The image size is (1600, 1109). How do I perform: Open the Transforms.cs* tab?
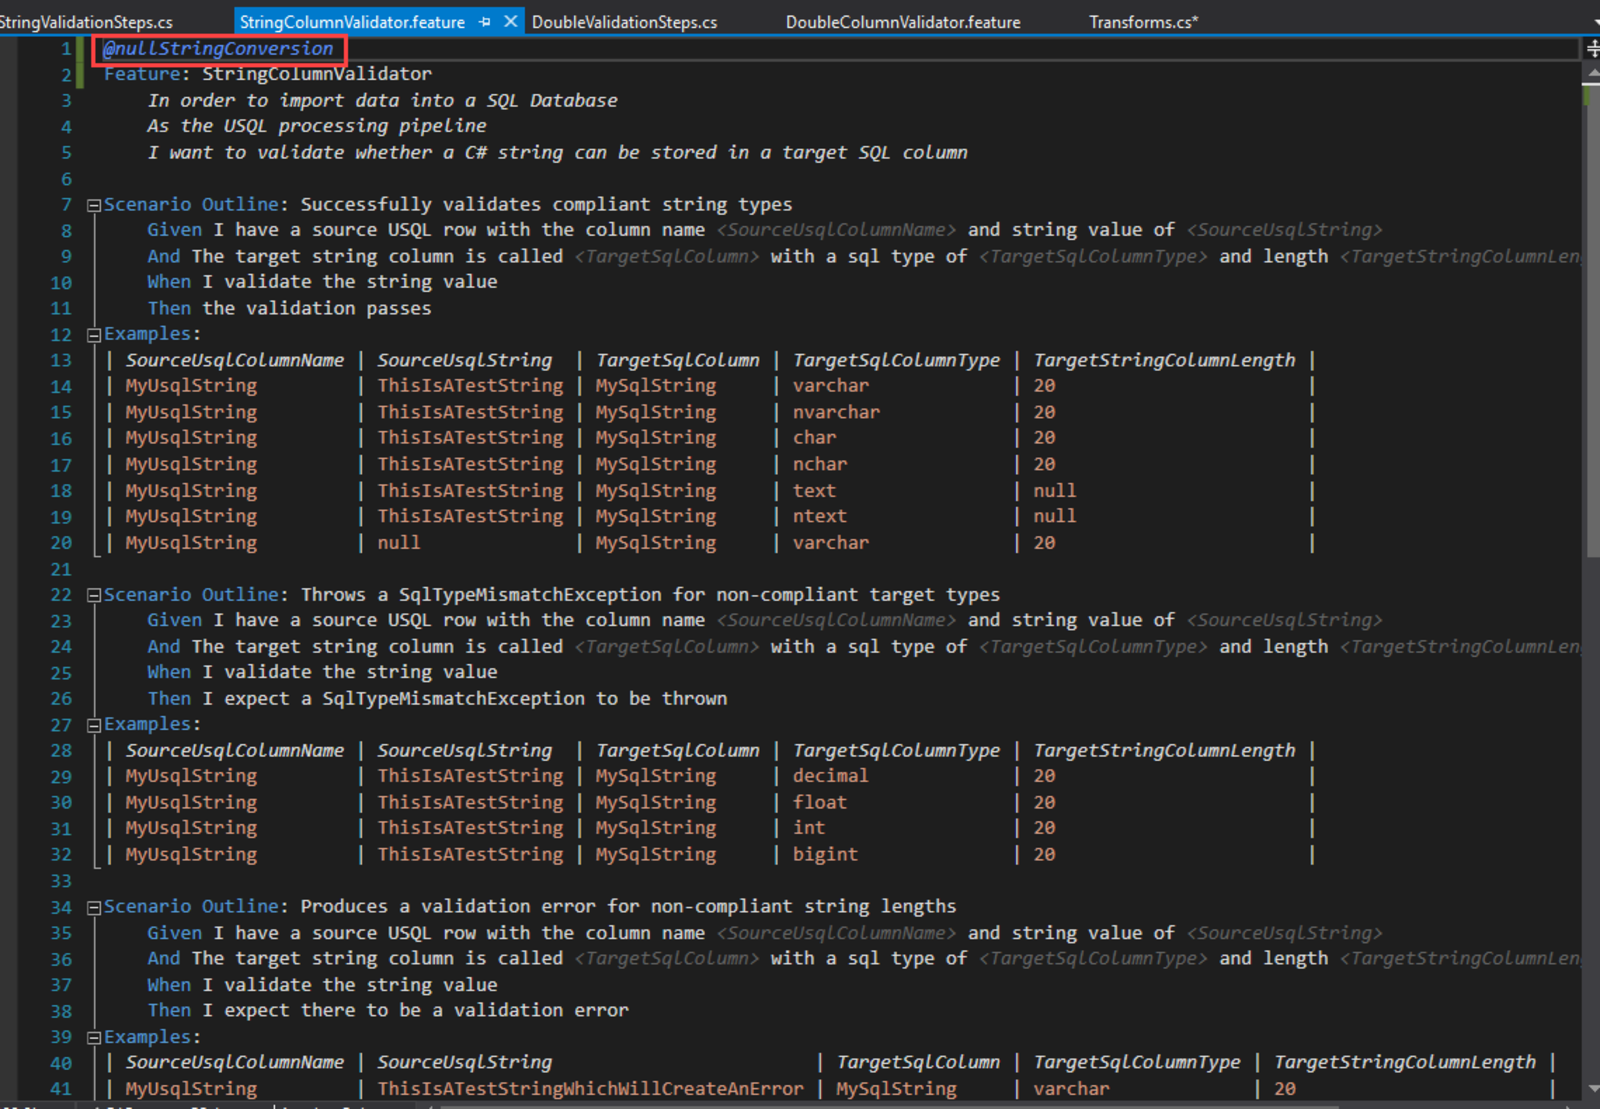click(1143, 22)
